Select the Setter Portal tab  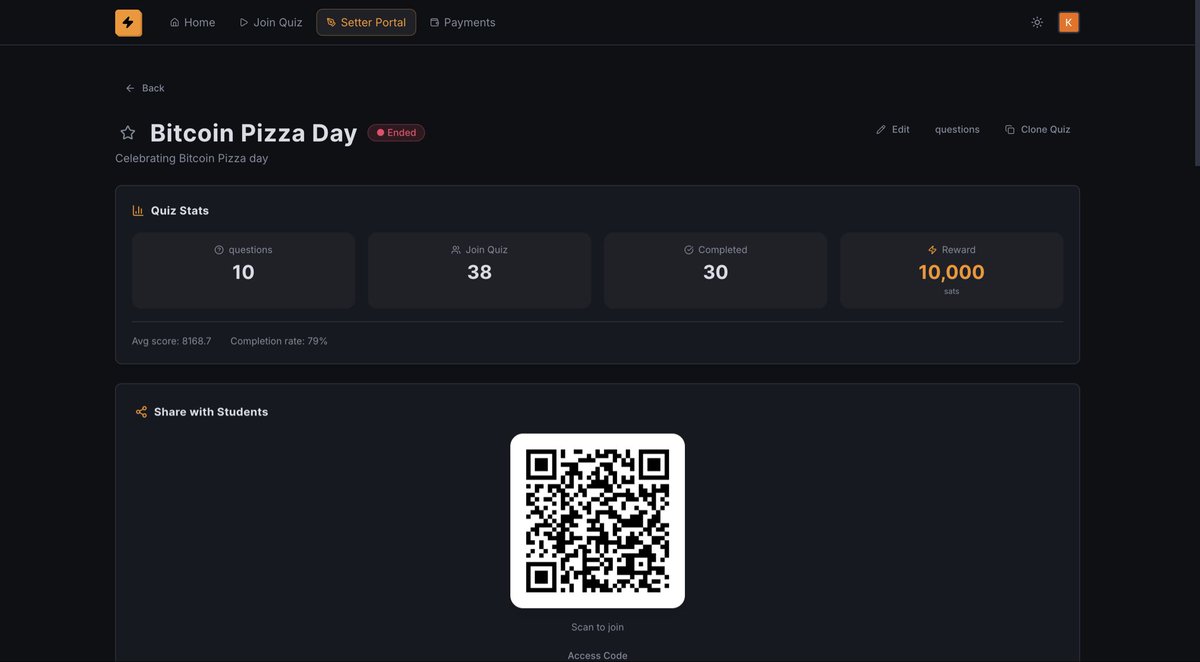pyautogui.click(x=366, y=22)
